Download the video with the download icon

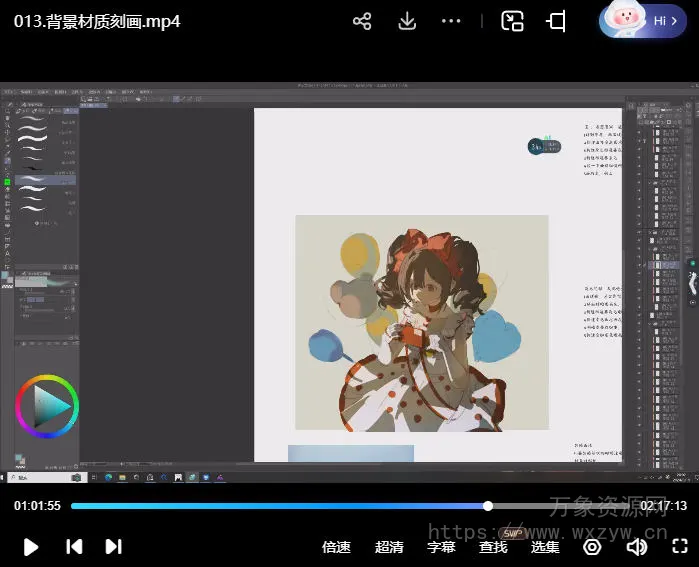coord(407,21)
